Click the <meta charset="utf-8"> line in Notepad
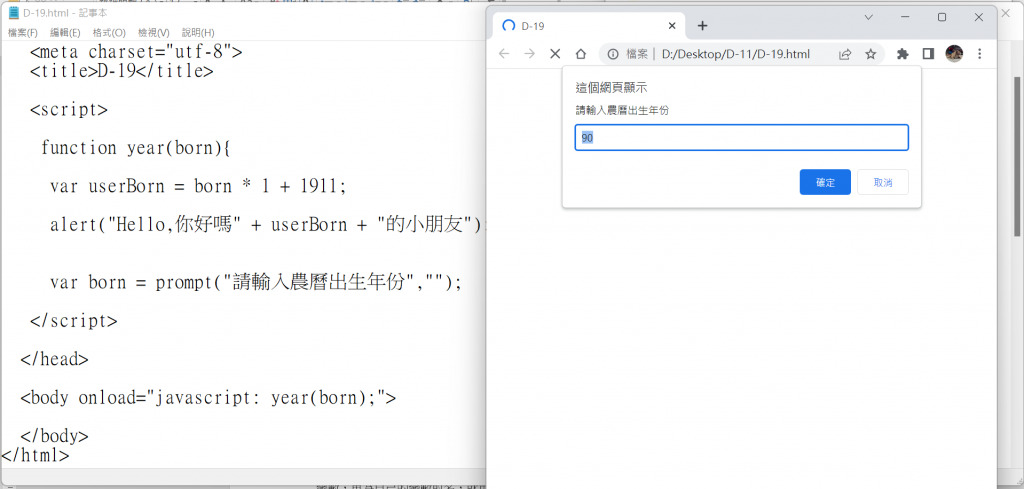1024x489 pixels. (136, 51)
